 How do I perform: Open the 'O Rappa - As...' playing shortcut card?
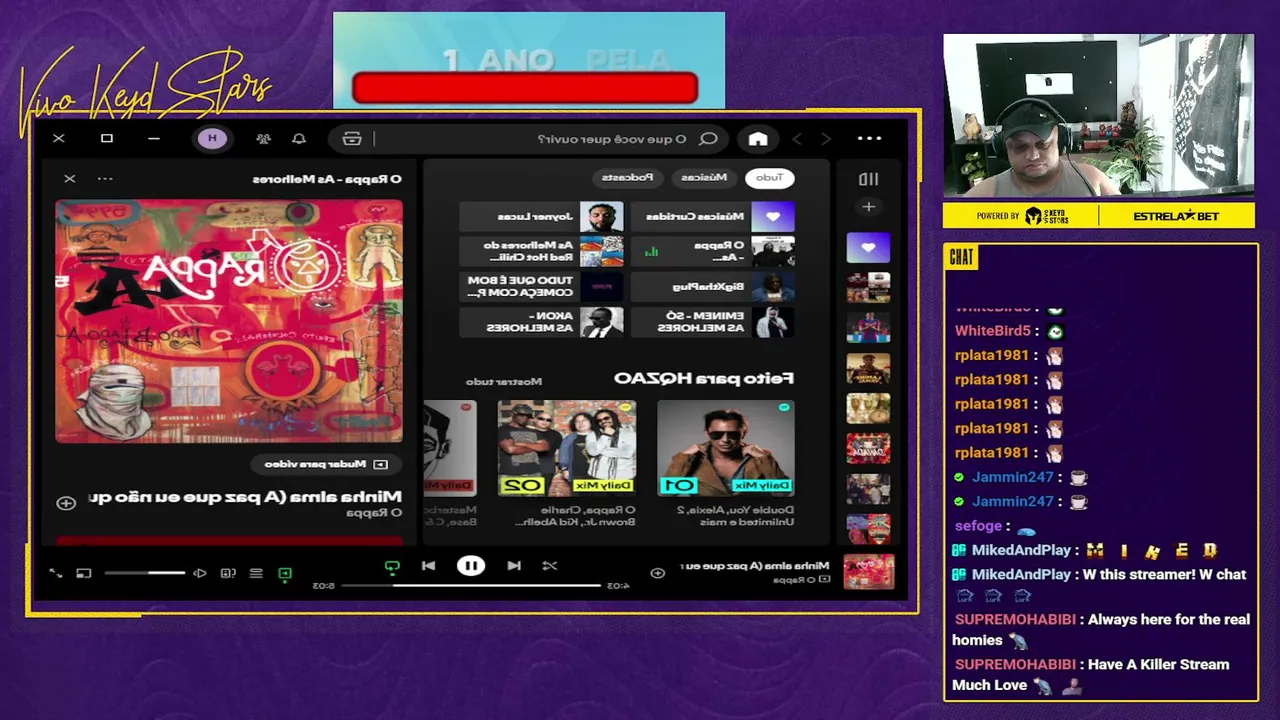tap(714, 251)
